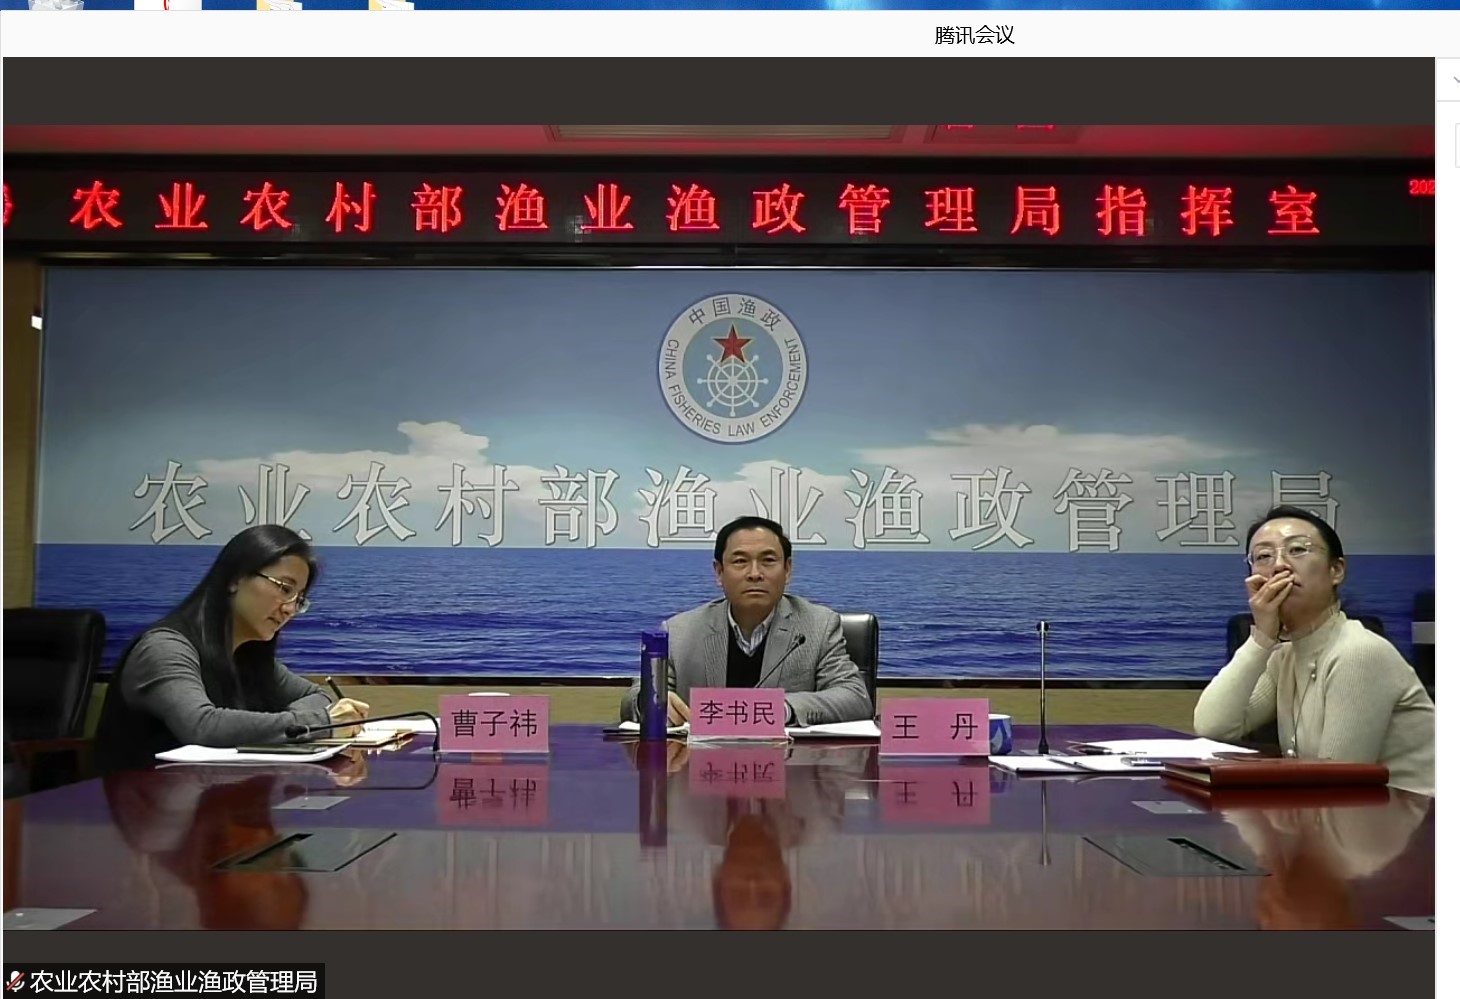The height and width of the screenshot is (999, 1460).
Task: Click the dark letterbox bar above the video
Action: point(718,90)
